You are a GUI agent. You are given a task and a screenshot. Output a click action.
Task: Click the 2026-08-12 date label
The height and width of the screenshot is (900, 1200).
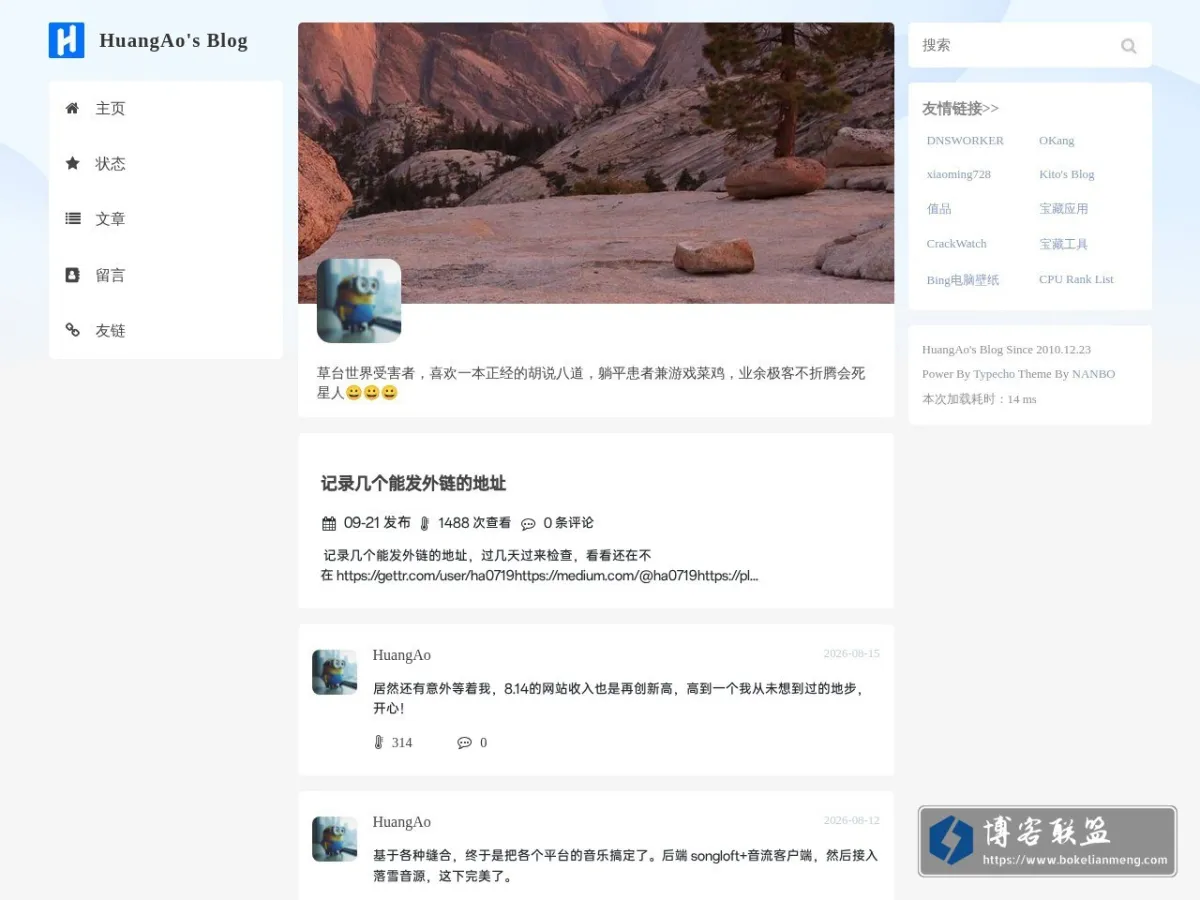click(x=851, y=820)
